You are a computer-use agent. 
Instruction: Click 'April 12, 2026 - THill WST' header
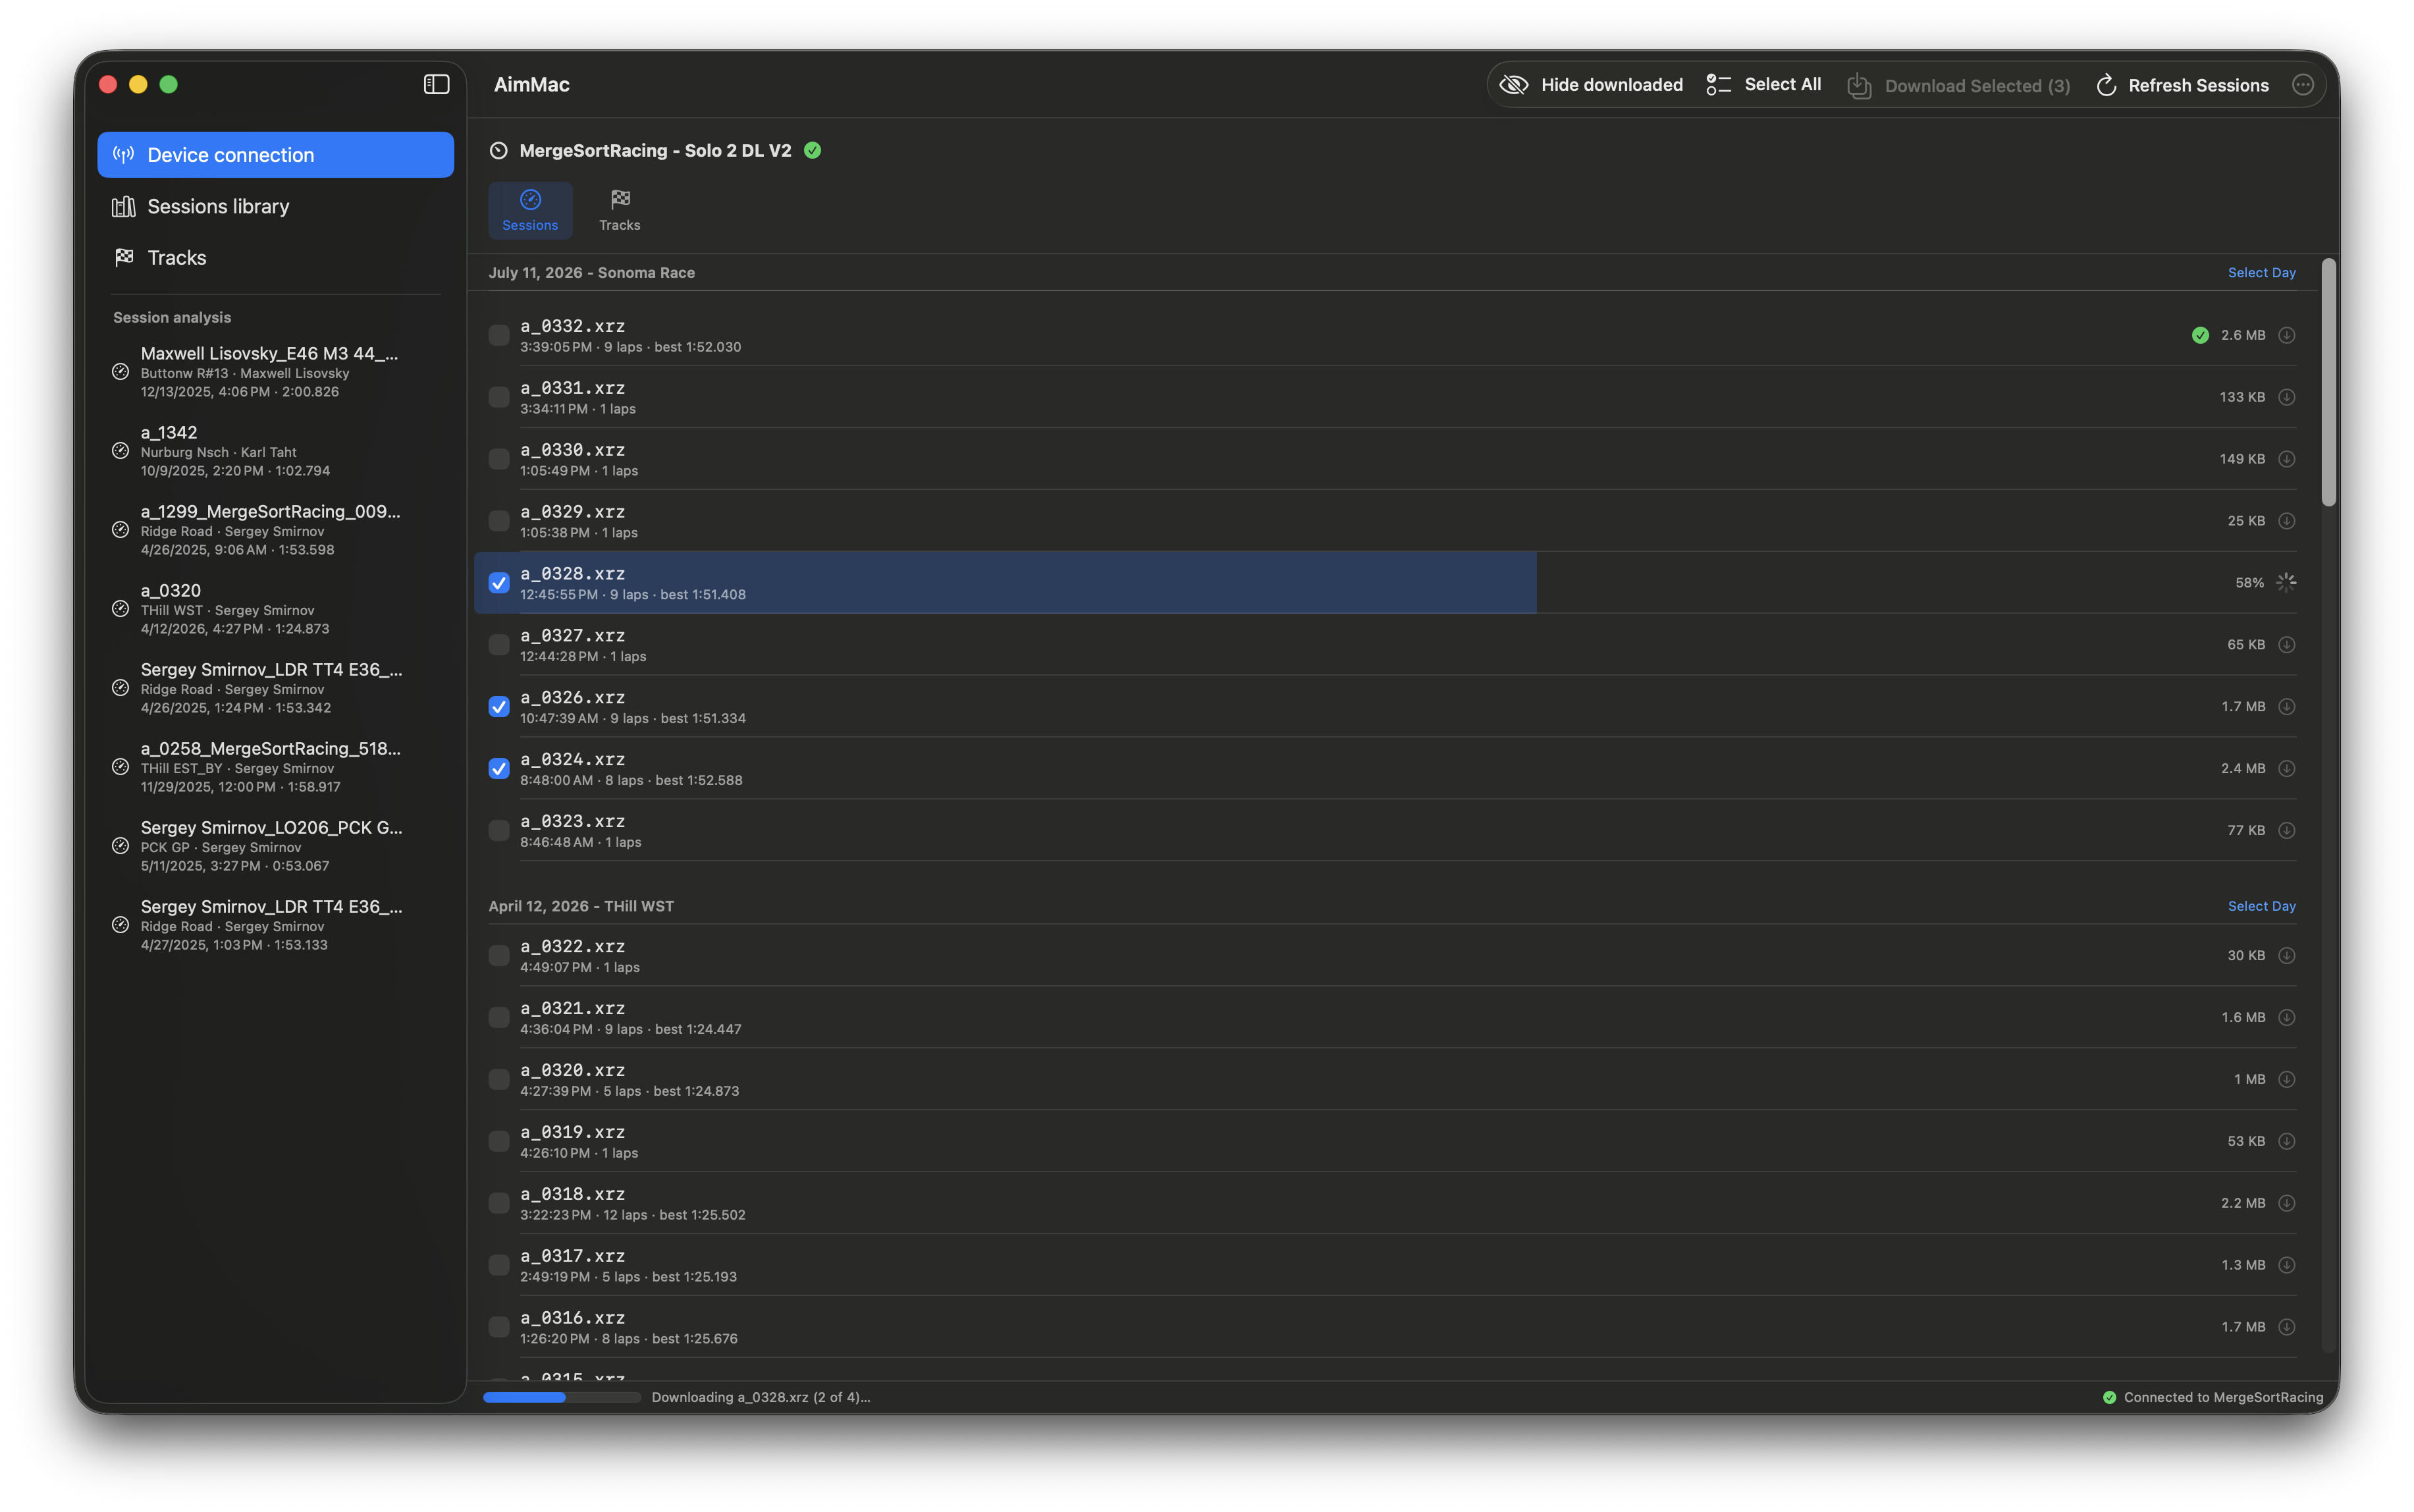coord(581,907)
